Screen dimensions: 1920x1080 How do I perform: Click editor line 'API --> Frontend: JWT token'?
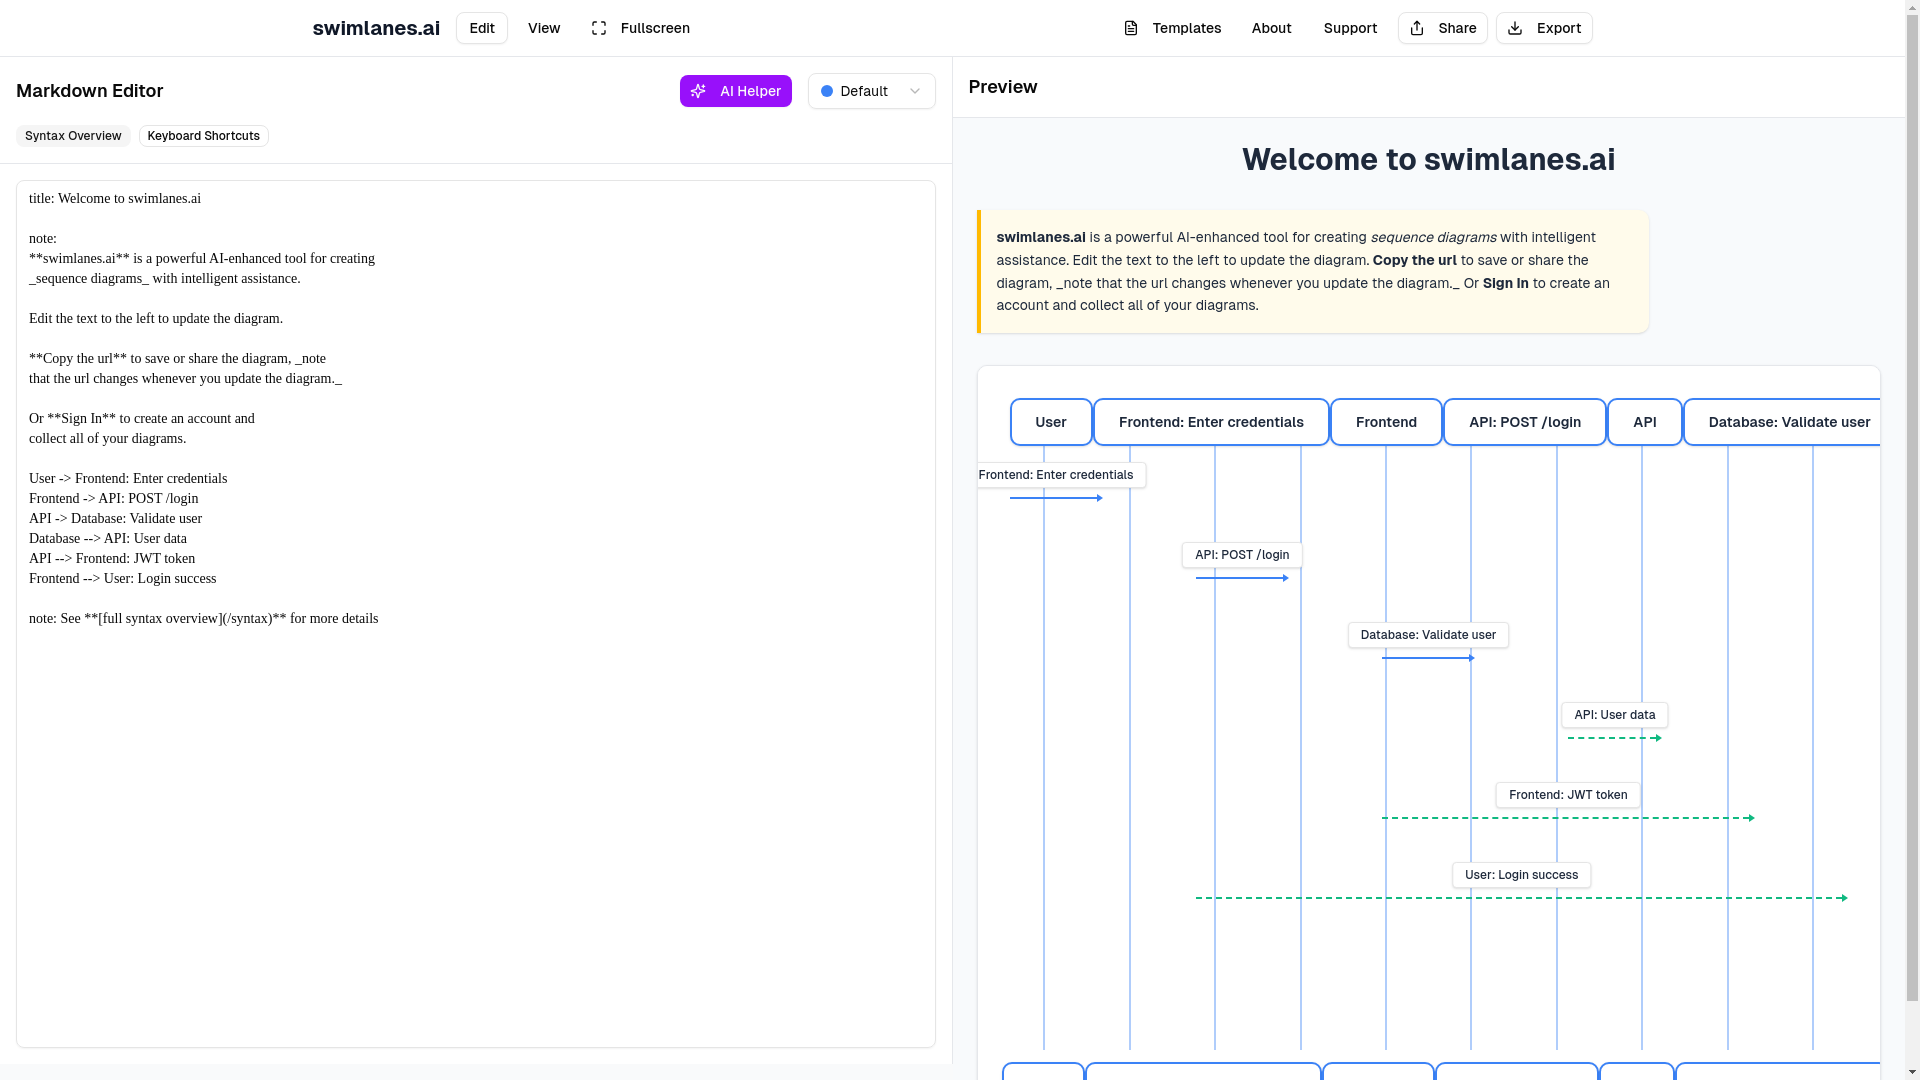click(x=112, y=559)
